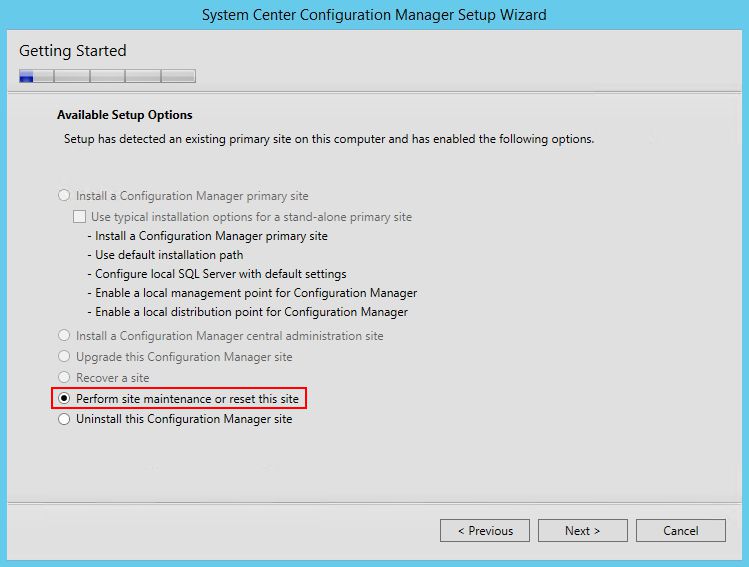Click the last wizard progress segment
This screenshot has width=749, height=567.
(x=178, y=76)
